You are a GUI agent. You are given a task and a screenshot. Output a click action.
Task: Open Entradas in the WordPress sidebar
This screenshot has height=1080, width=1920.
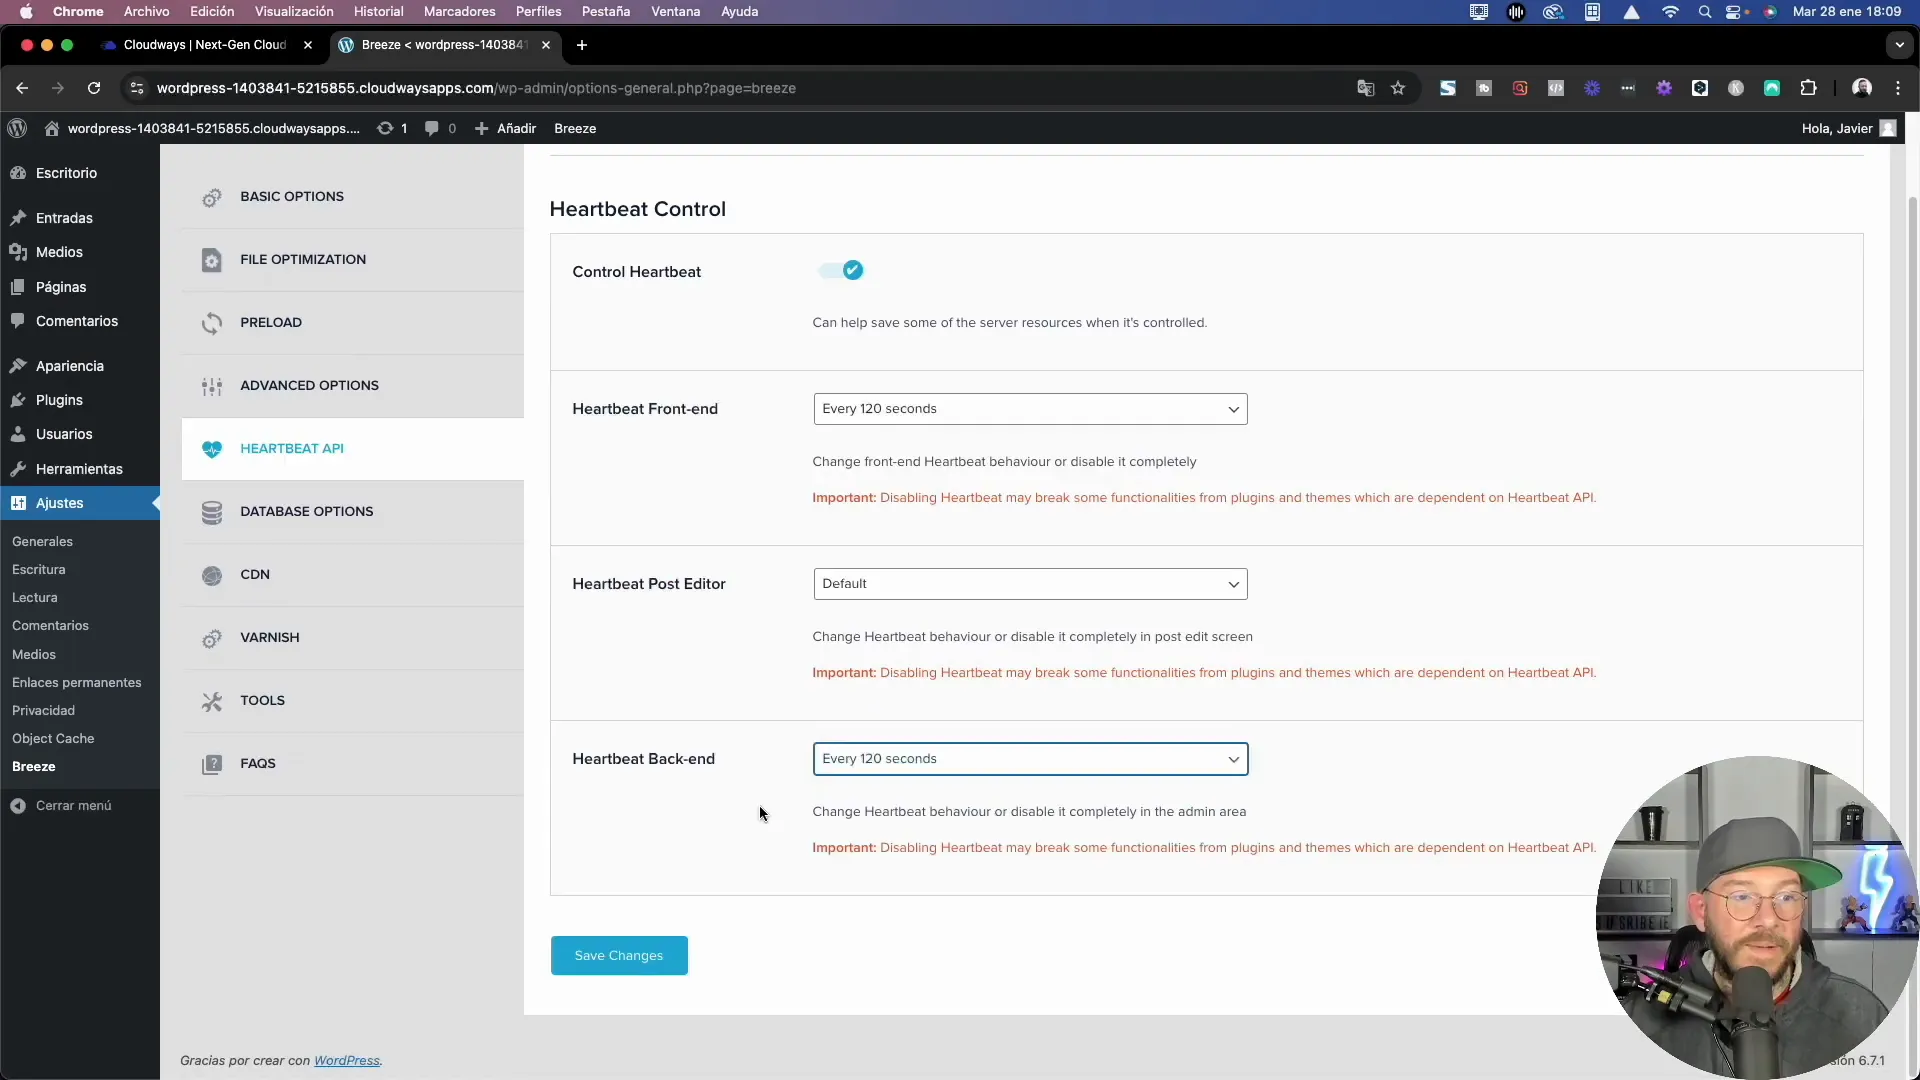coord(80,218)
